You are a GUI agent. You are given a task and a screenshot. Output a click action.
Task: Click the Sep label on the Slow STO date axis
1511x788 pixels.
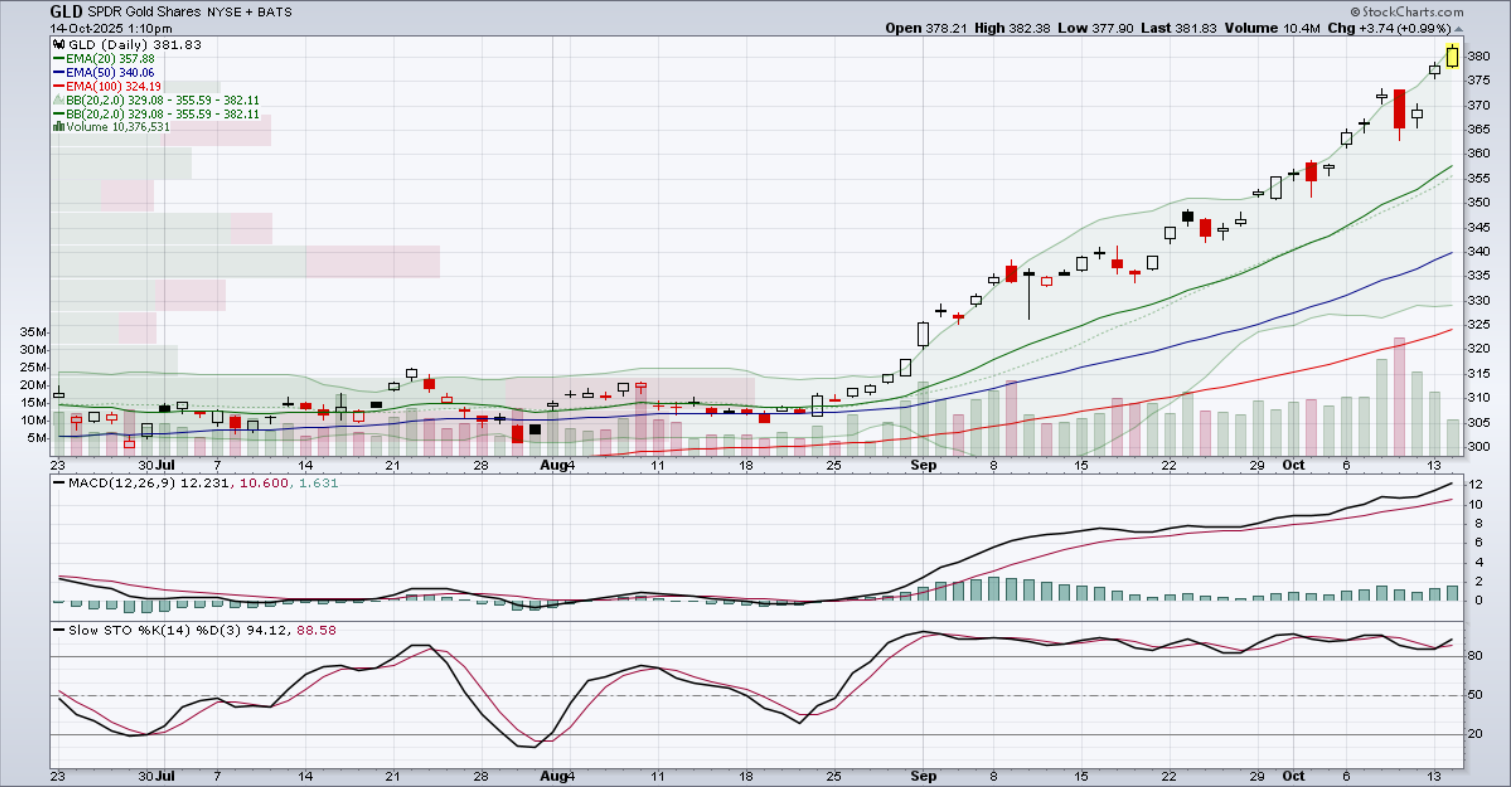923,776
